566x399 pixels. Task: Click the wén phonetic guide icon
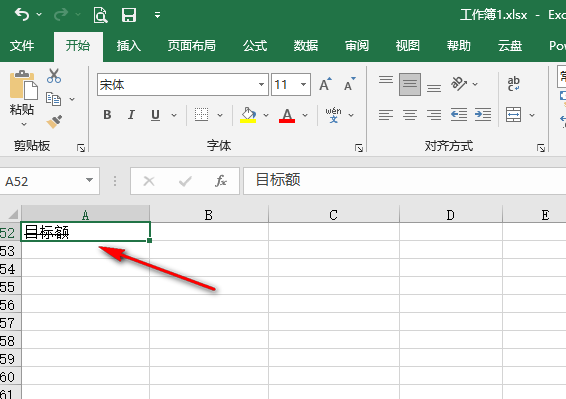(x=333, y=115)
